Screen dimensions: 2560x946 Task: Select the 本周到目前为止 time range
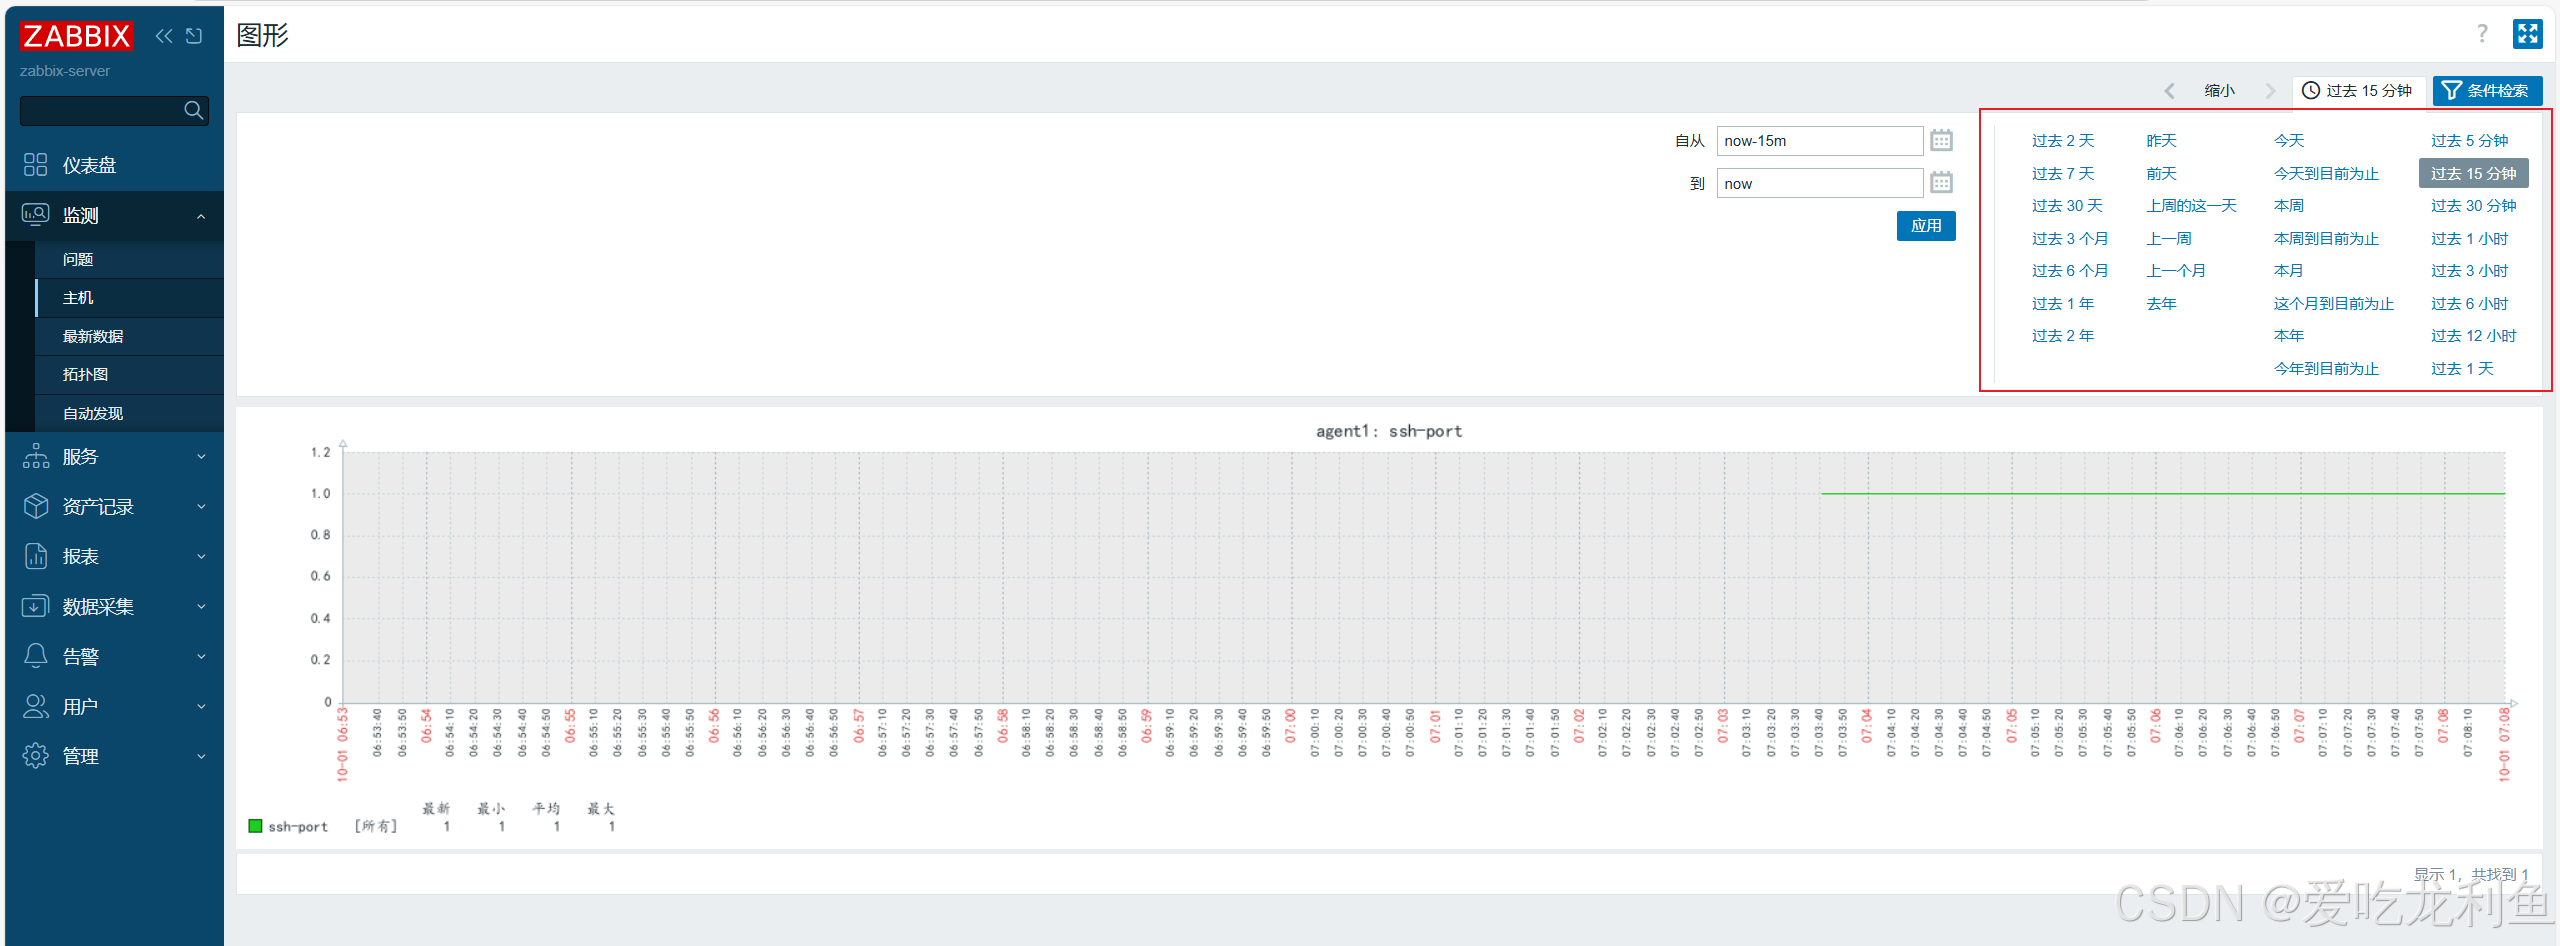point(2326,239)
